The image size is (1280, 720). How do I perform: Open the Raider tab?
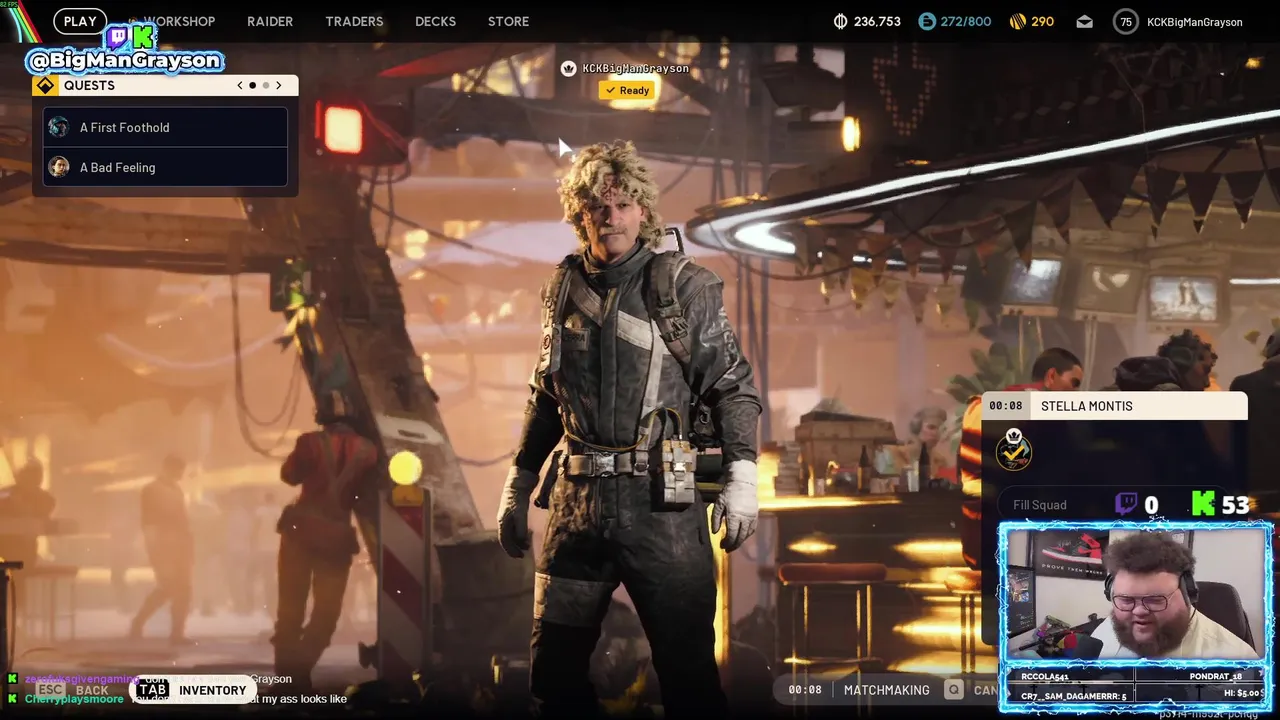[270, 21]
